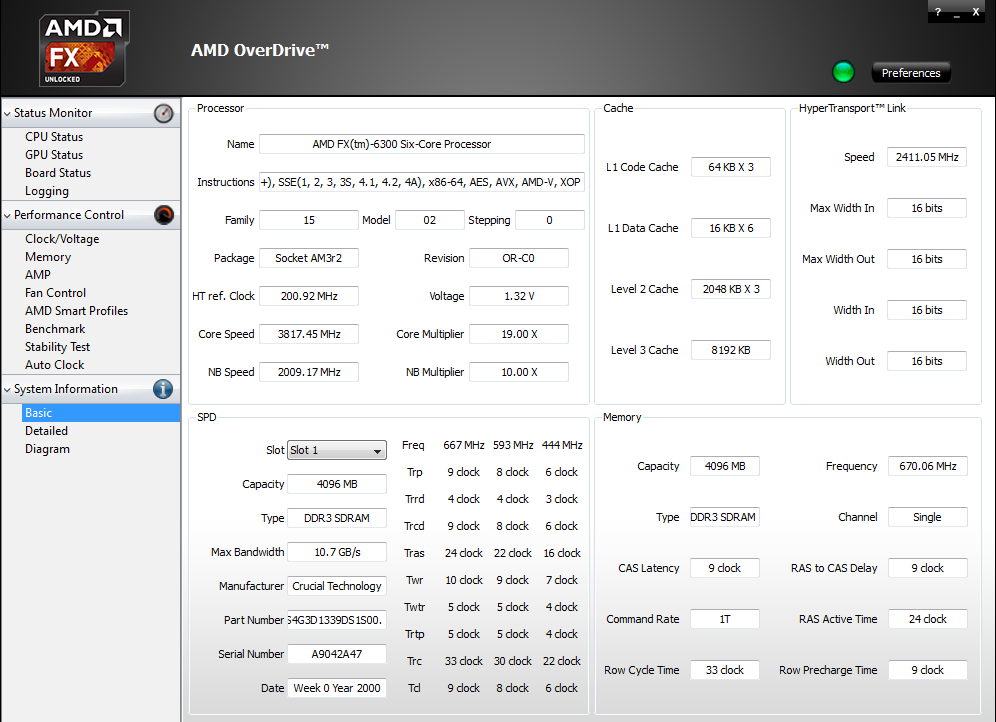Switch to Detailed system information

(x=46, y=431)
